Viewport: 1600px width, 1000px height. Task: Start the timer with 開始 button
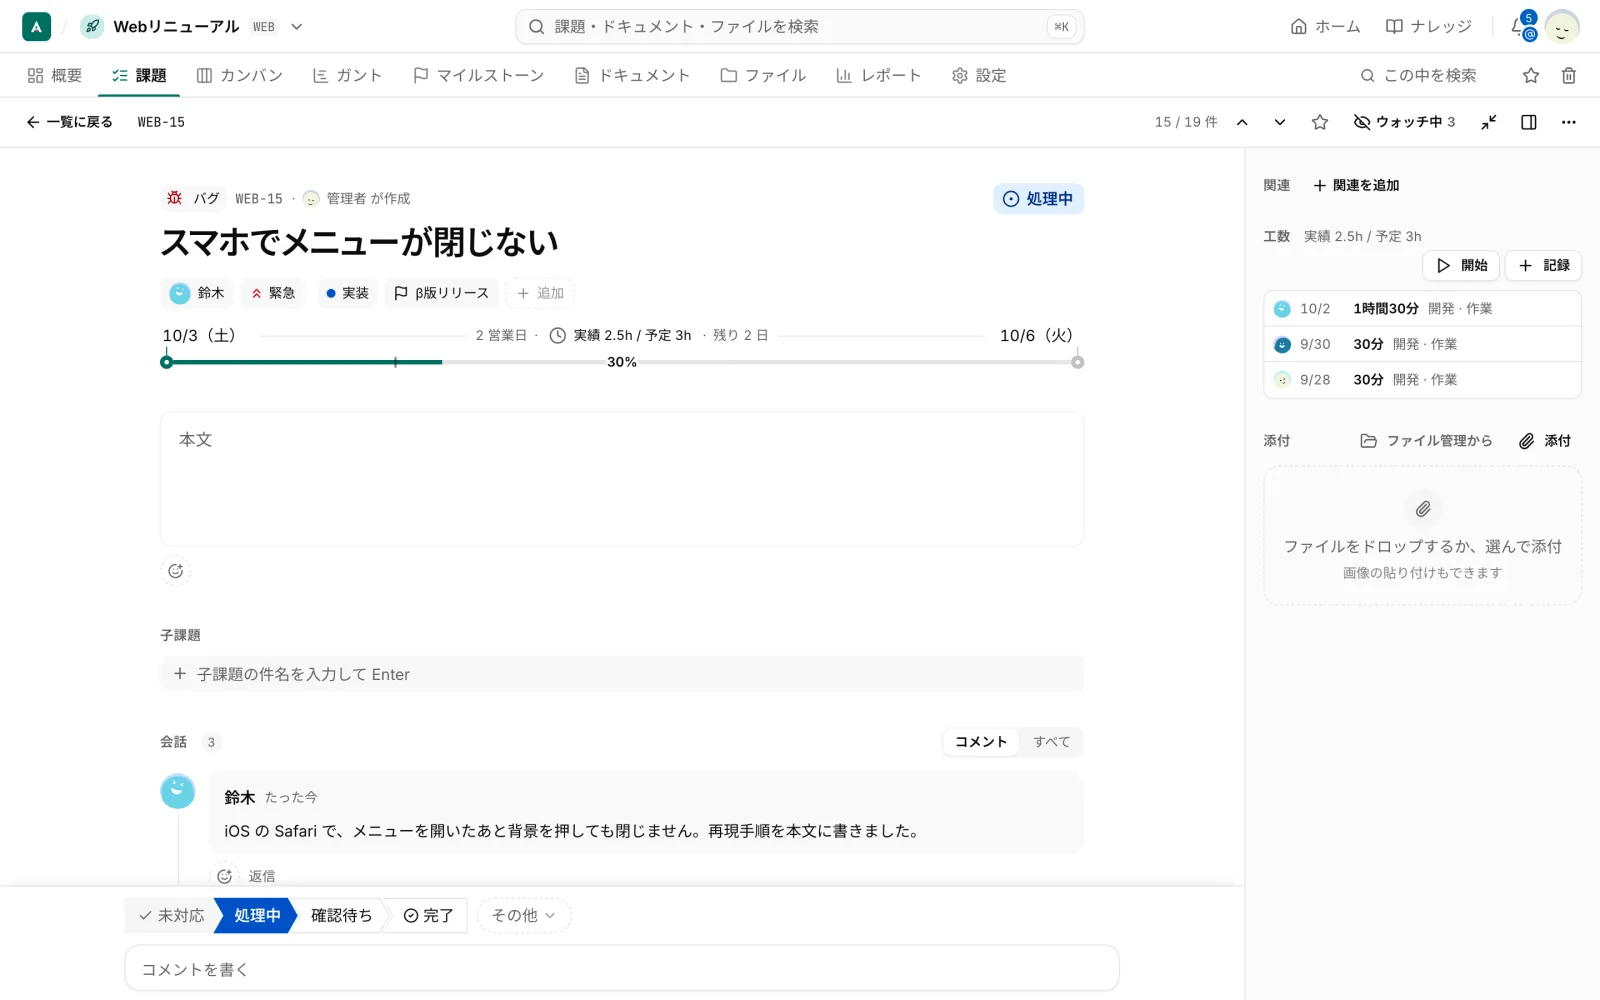click(x=1461, y=265)
